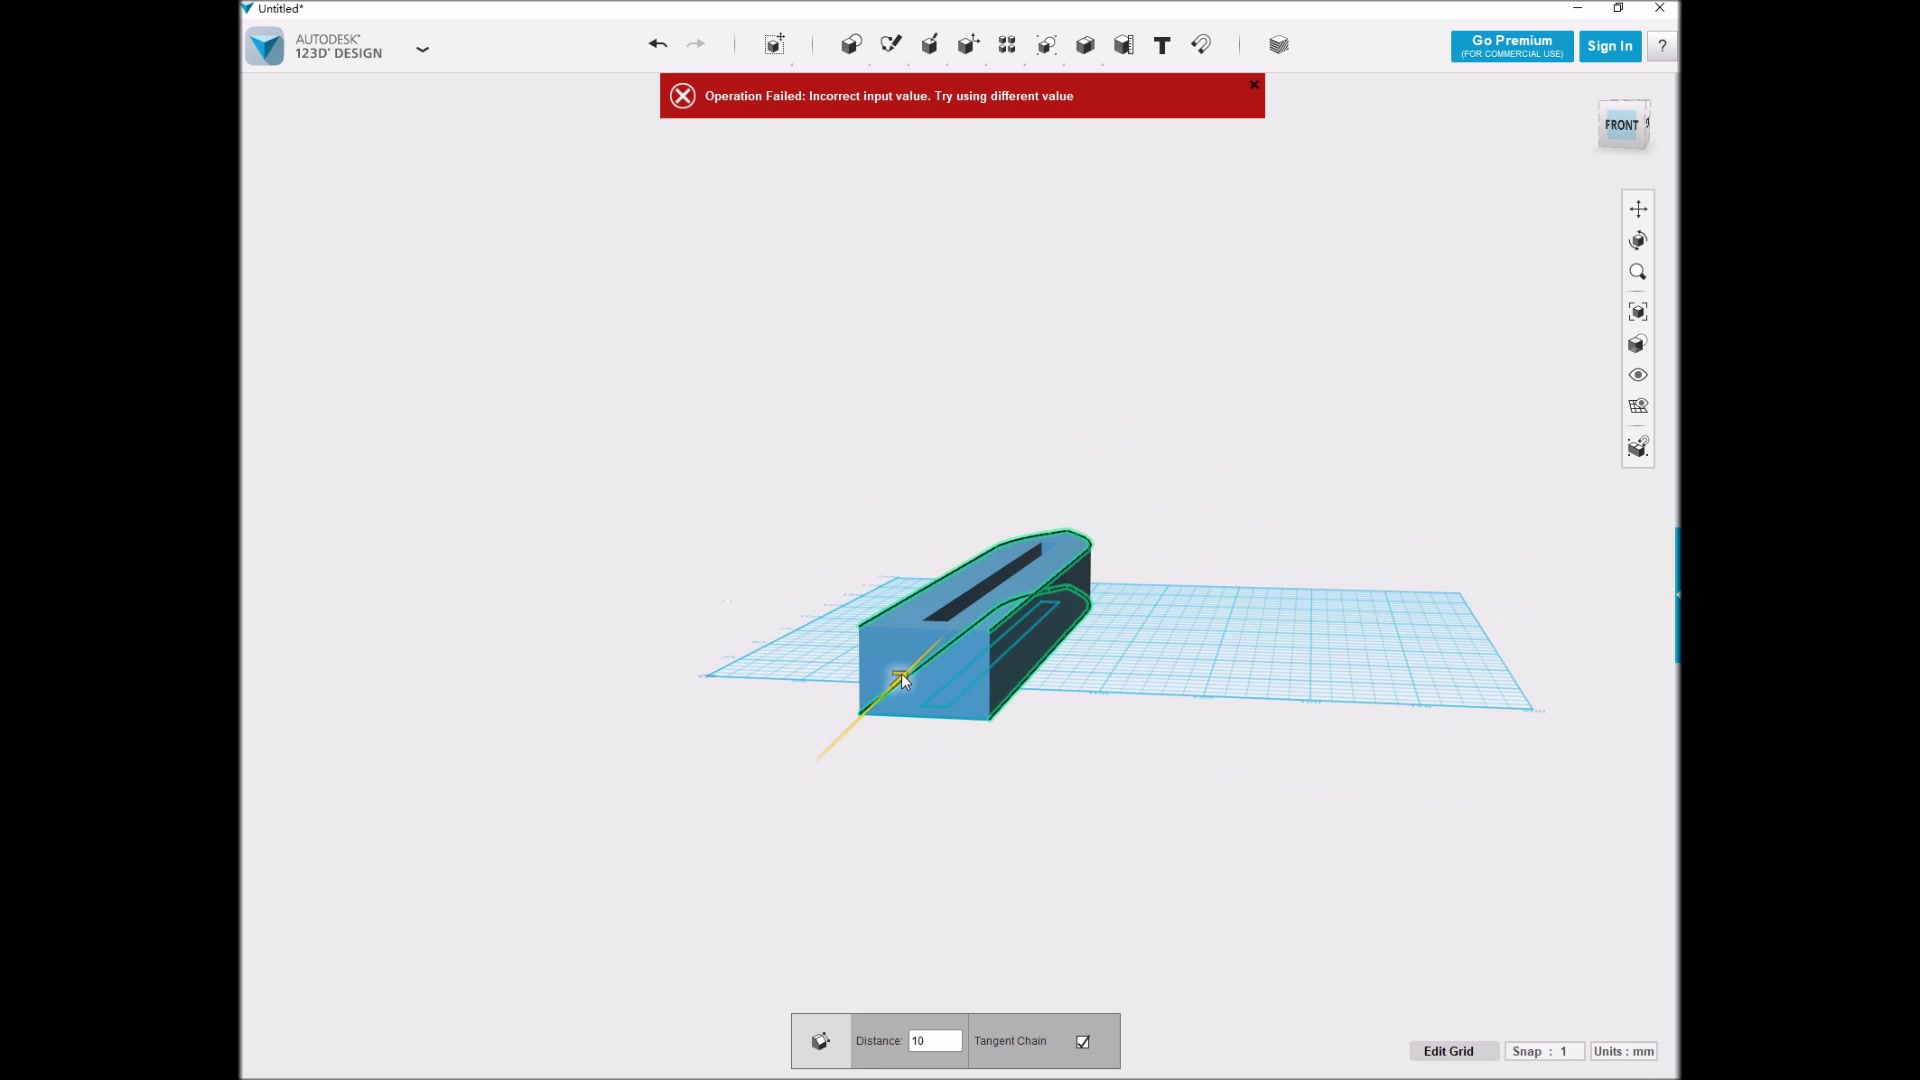Open the Pattern tool icon
1920x1080 pixels.
1007,45
